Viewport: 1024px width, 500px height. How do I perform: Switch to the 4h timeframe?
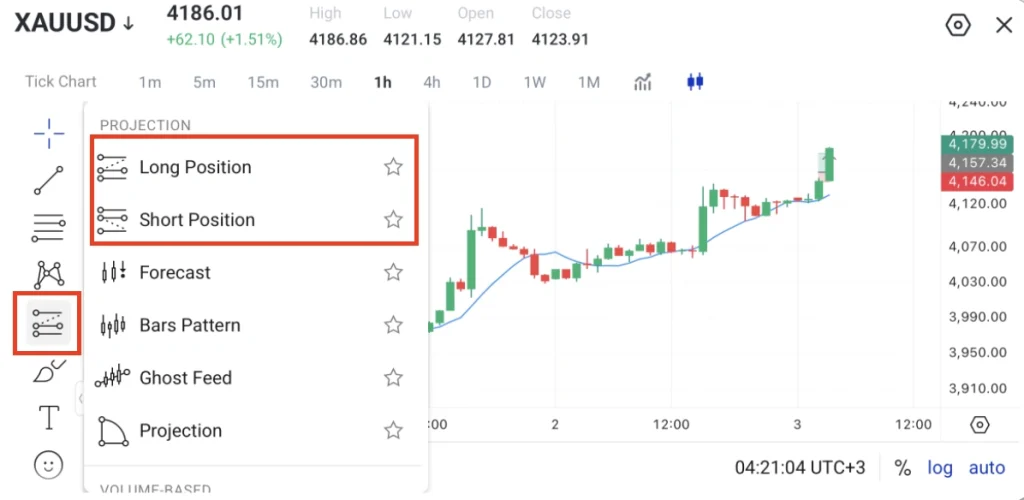click(432, 82)
